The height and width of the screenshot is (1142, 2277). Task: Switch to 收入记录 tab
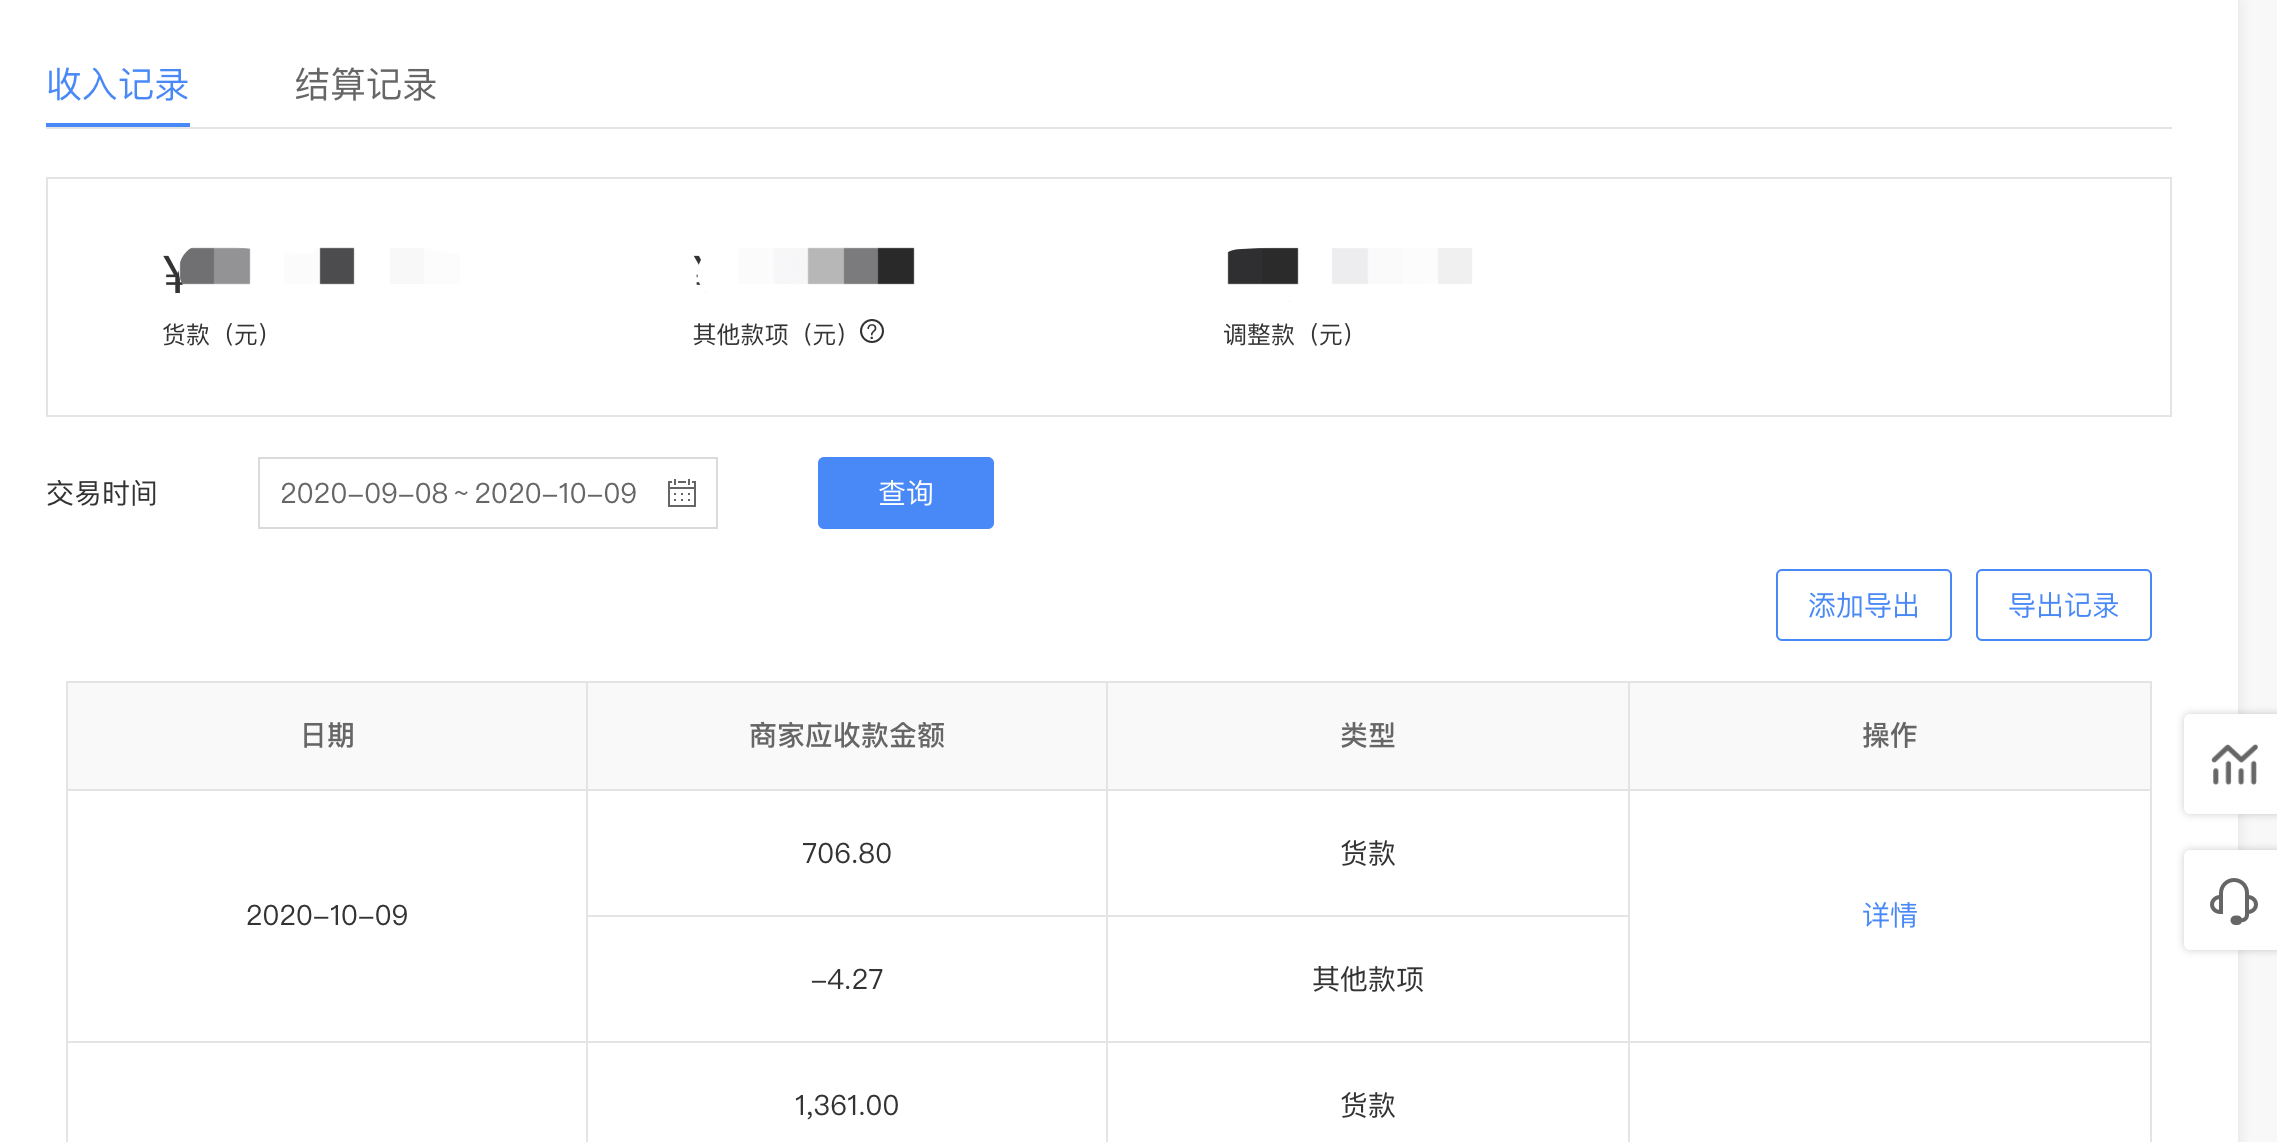point(118,85)
